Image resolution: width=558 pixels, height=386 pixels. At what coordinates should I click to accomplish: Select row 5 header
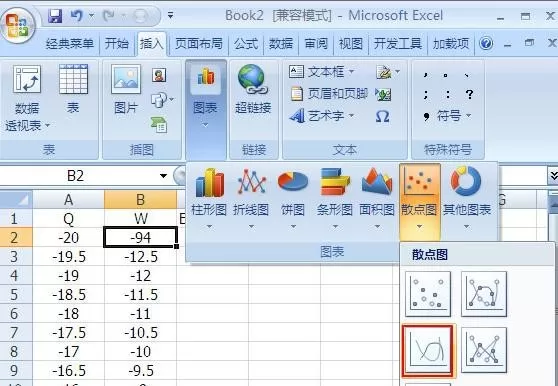pyautogui.click(x=16, y=295)
